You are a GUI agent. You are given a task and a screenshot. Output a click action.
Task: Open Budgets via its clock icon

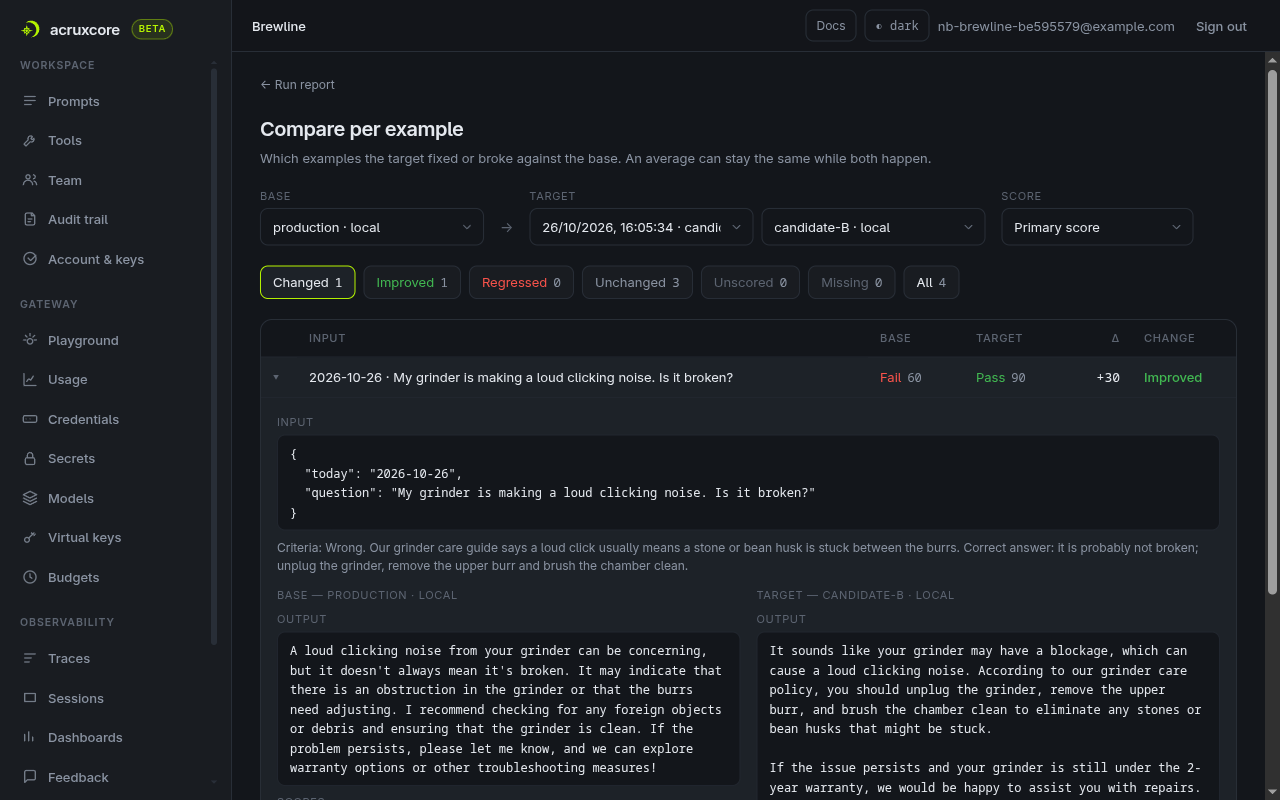click(30, 577)
